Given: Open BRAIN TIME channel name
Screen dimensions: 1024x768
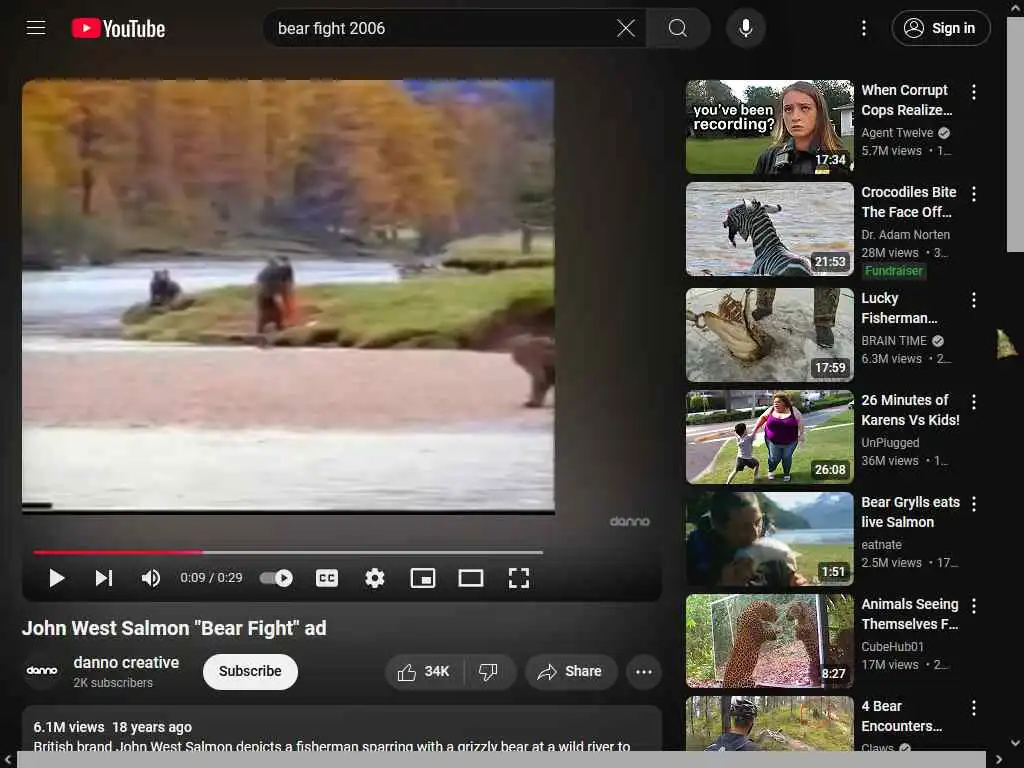Looking at the screenshot, I should point(894,341).
